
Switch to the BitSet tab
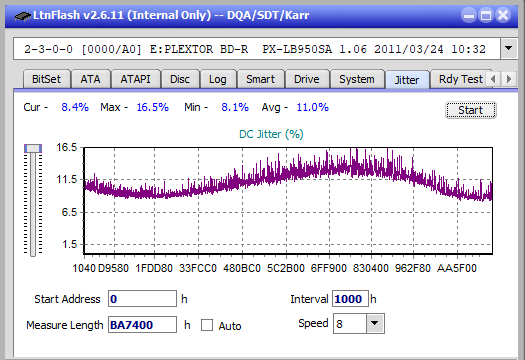pyautogui.click(x=47, y=79)
